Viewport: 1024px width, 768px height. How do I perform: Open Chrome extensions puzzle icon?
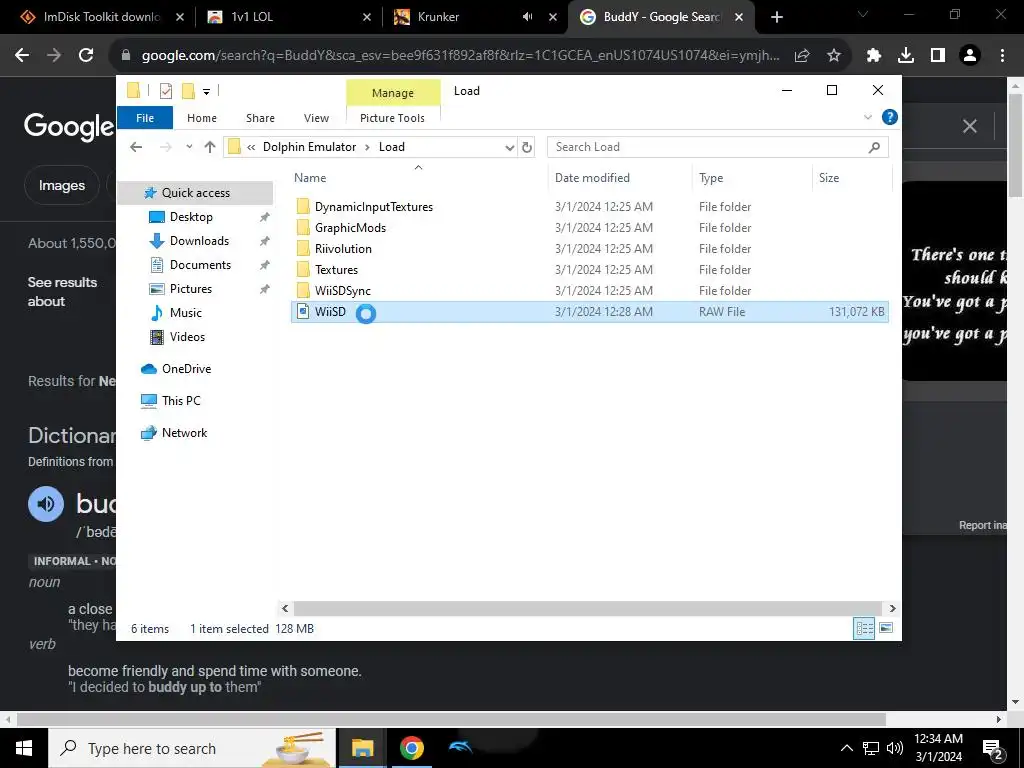pyautogui.click(x=874, y=55)
